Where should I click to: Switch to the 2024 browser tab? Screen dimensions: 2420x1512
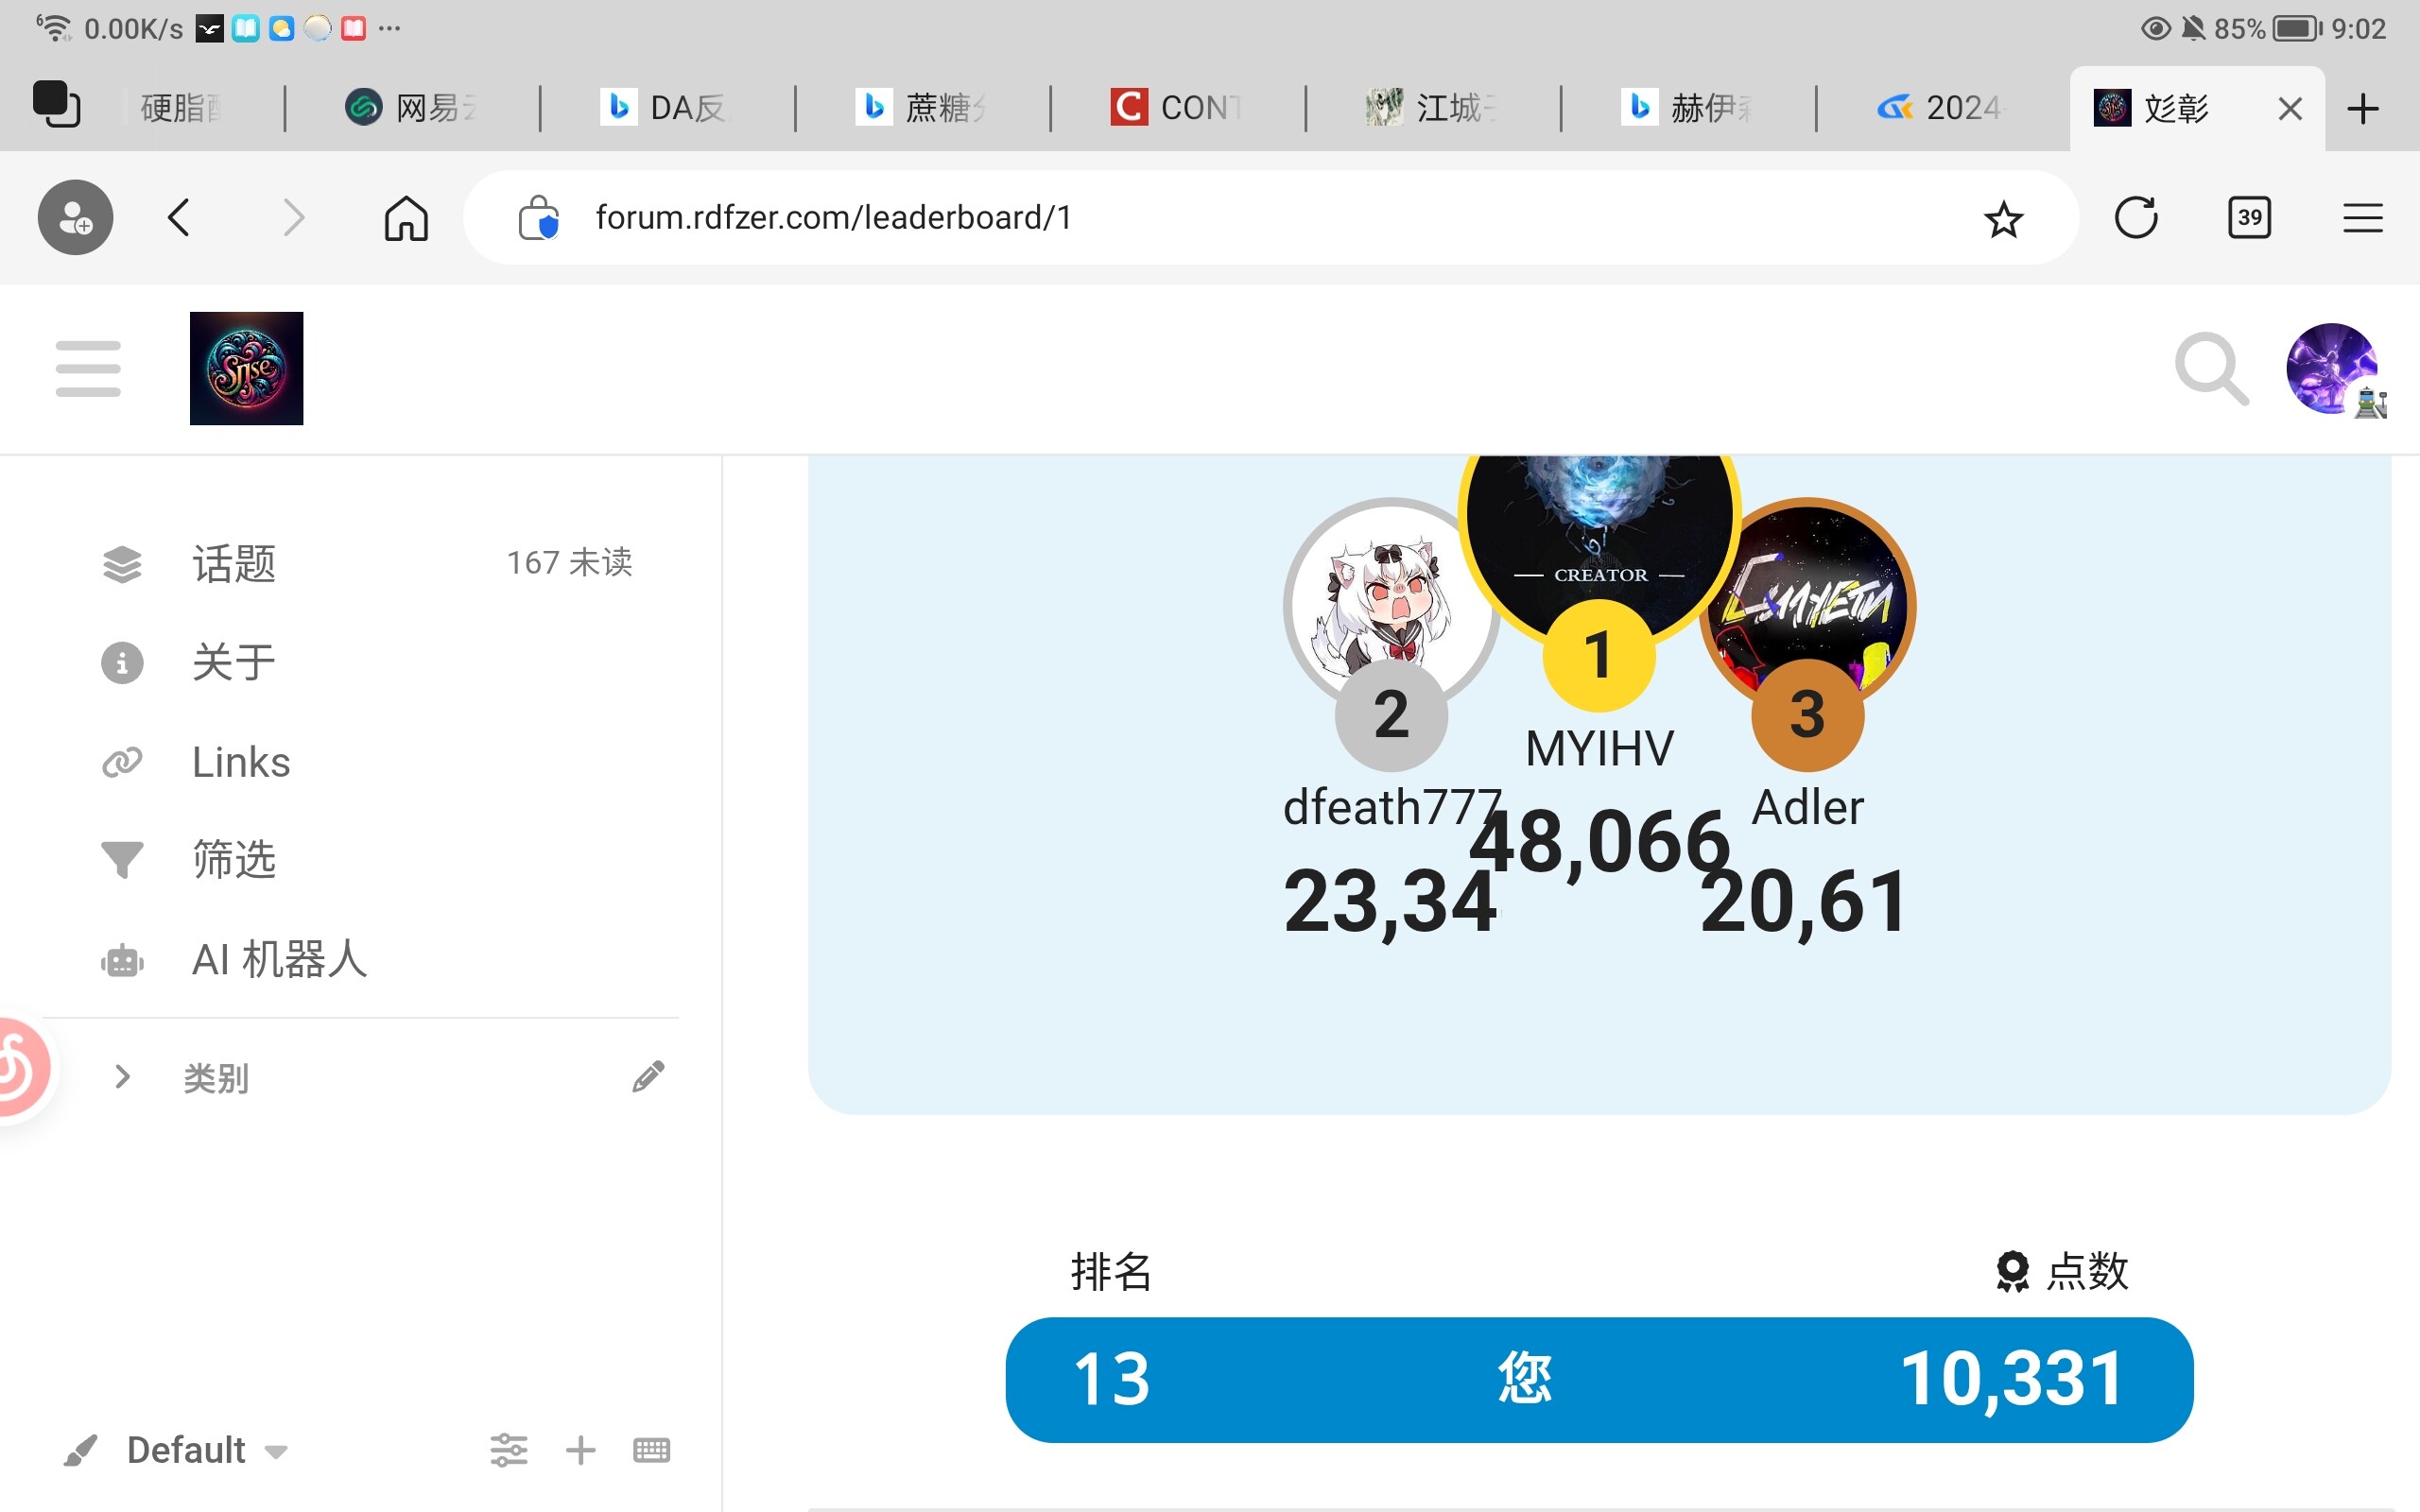1940,108
